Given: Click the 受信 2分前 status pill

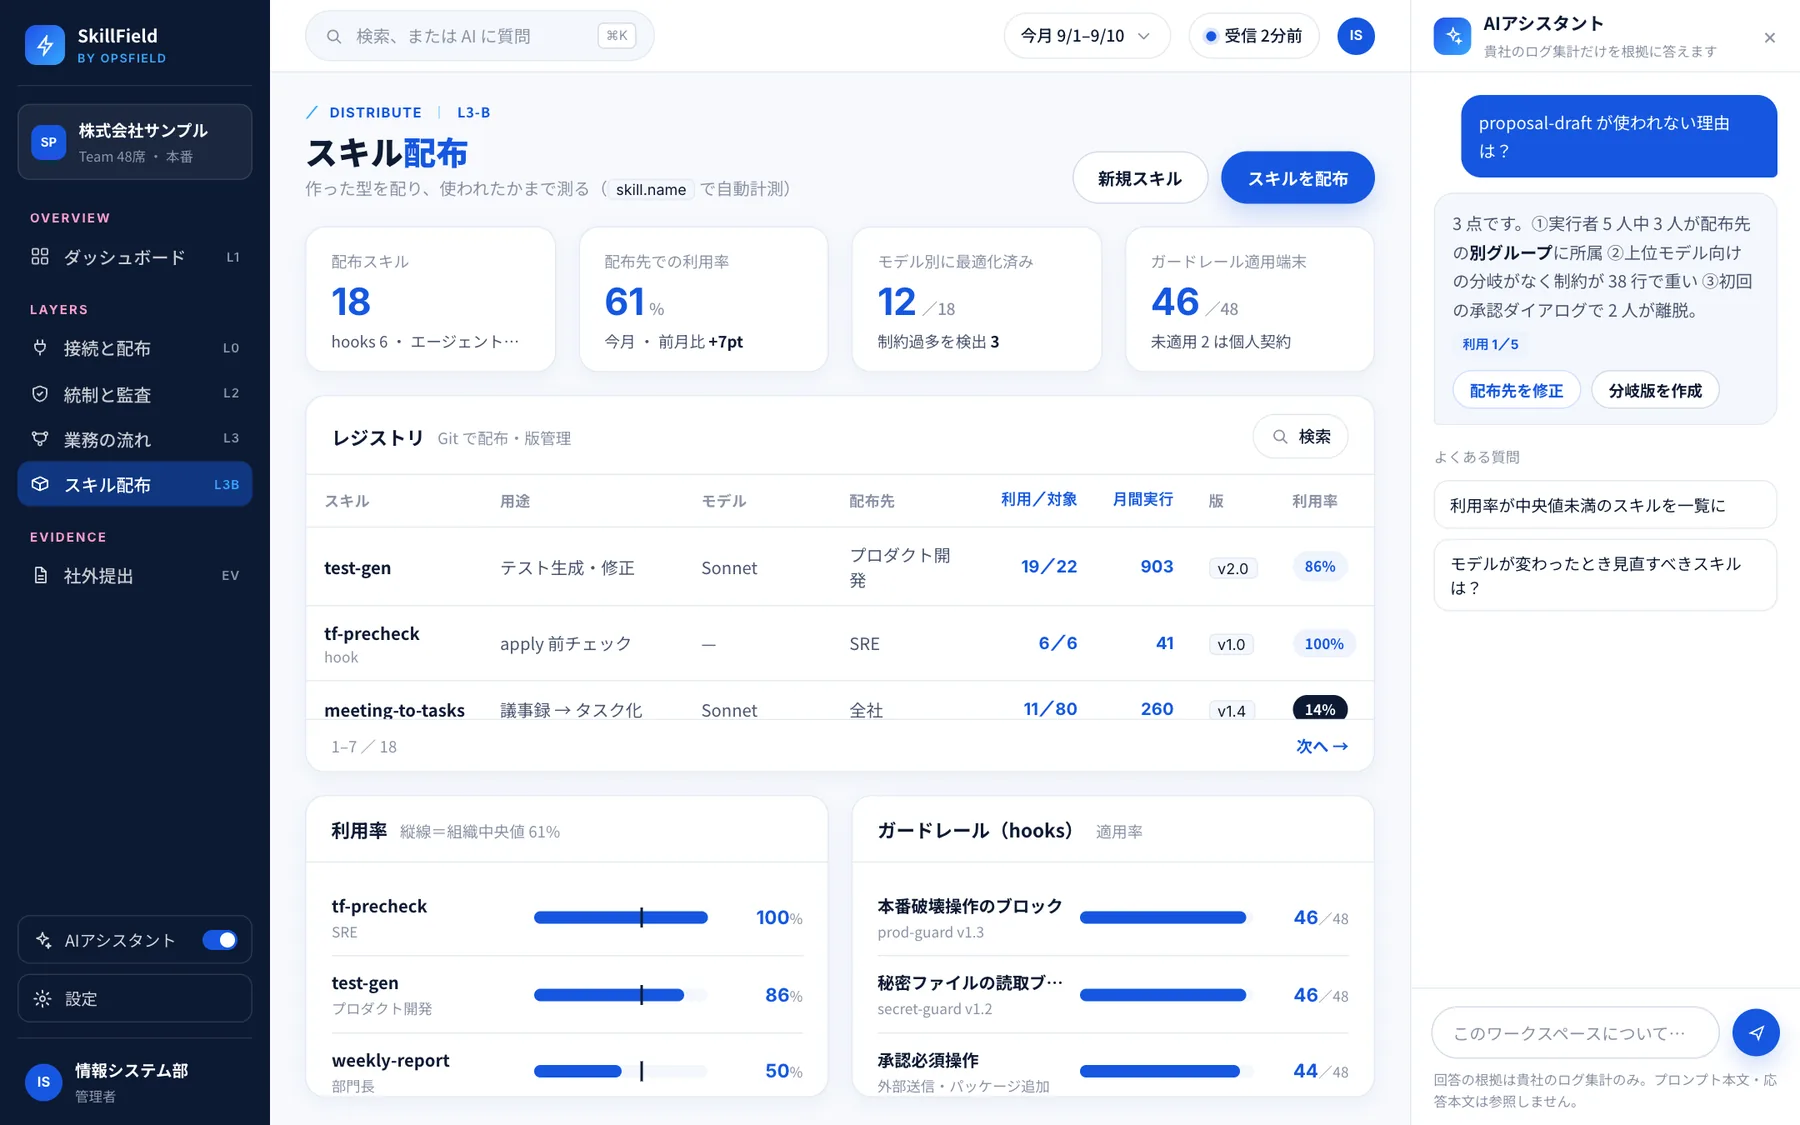Looking at the screenshot, I should coord(1254,36).
